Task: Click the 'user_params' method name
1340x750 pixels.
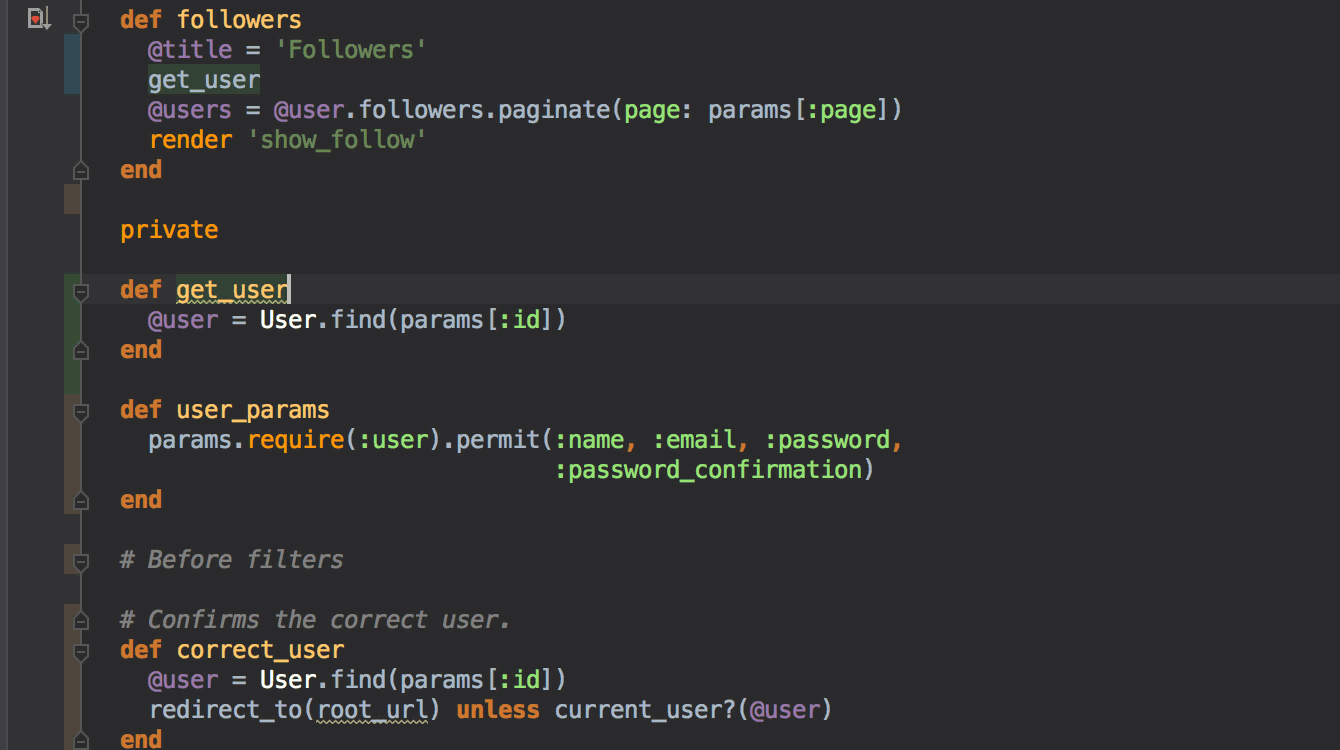Action: (253, 410)
